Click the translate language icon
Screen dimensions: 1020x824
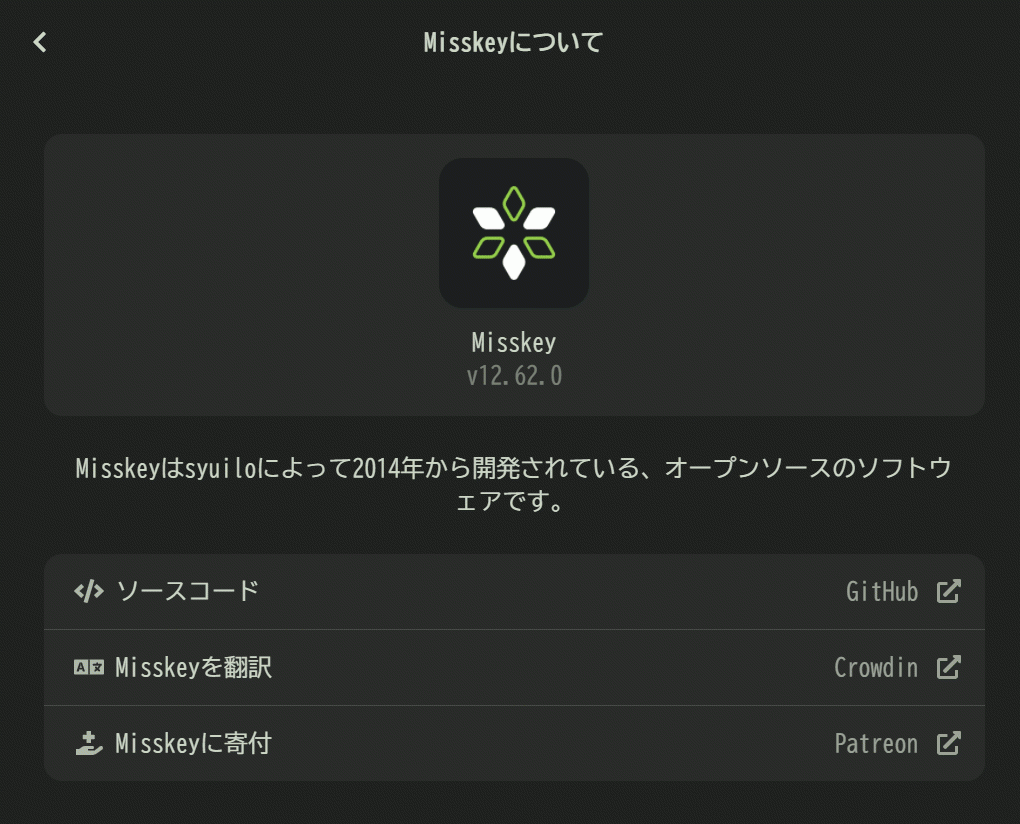(x=89, y=667)
